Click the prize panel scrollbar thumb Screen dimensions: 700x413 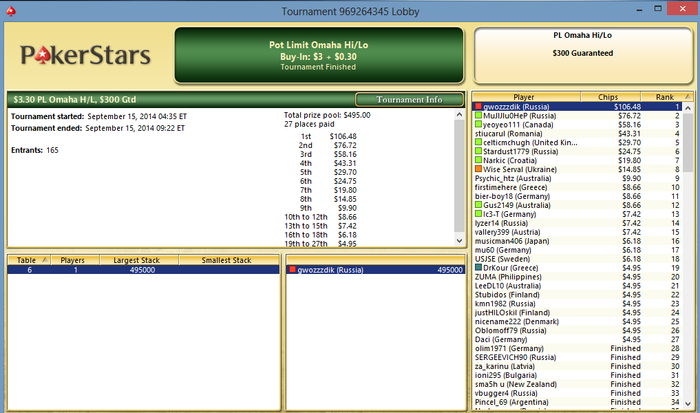pyautogui.click(x=459, y=176)
